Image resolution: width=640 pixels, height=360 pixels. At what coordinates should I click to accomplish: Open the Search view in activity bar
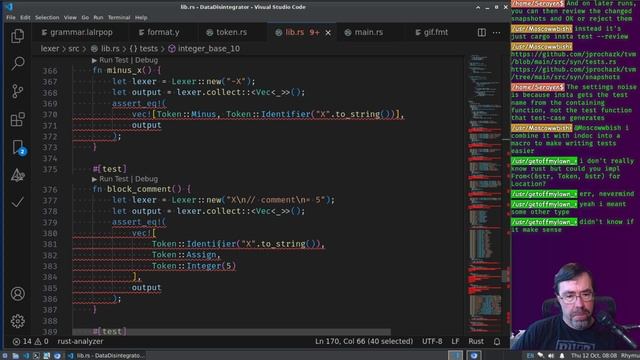click(x=18, y=63)
